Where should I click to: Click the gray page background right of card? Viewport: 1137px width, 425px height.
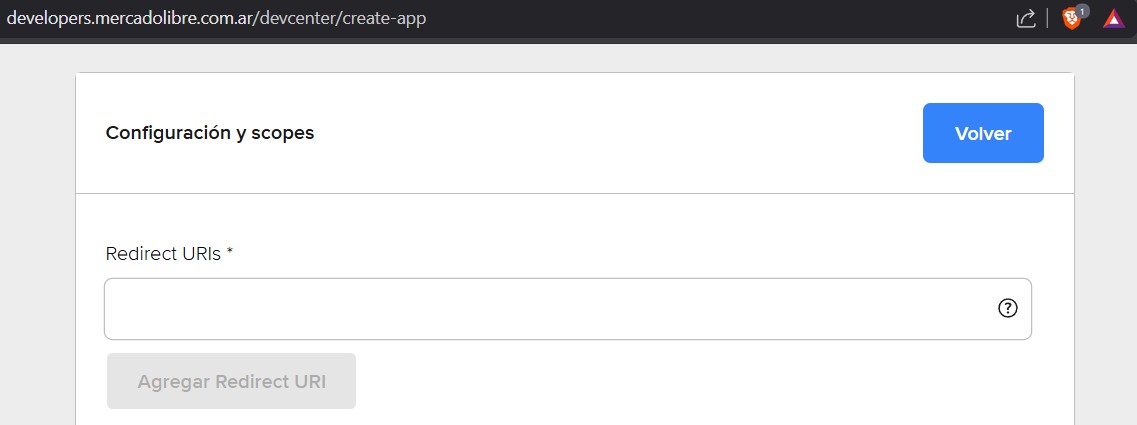(1106, 239)
